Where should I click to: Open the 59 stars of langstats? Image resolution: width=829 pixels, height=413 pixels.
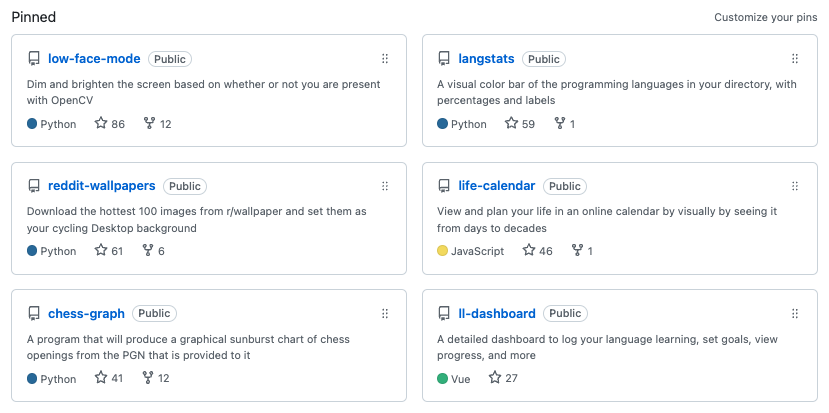coord(520,124)
